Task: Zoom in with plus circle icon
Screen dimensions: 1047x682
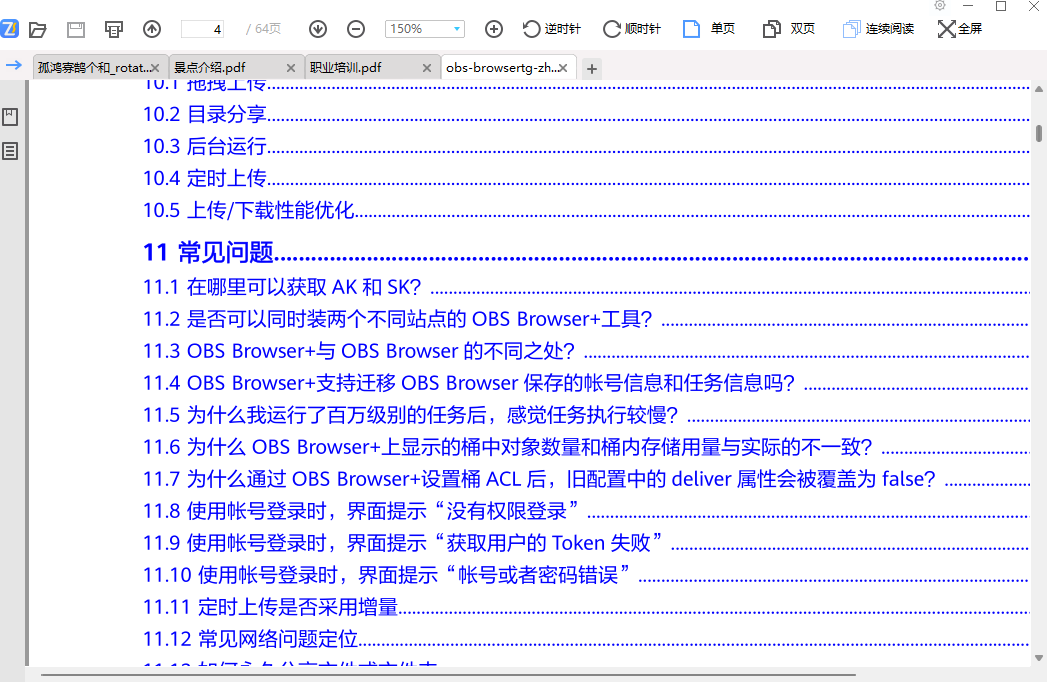Action: click(493, 29)
